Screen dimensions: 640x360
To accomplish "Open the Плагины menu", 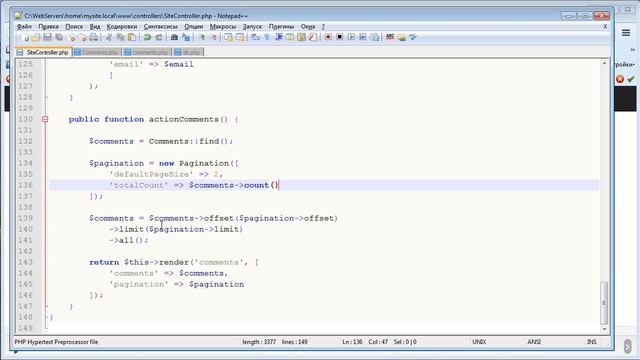I will tap(281, 27).
